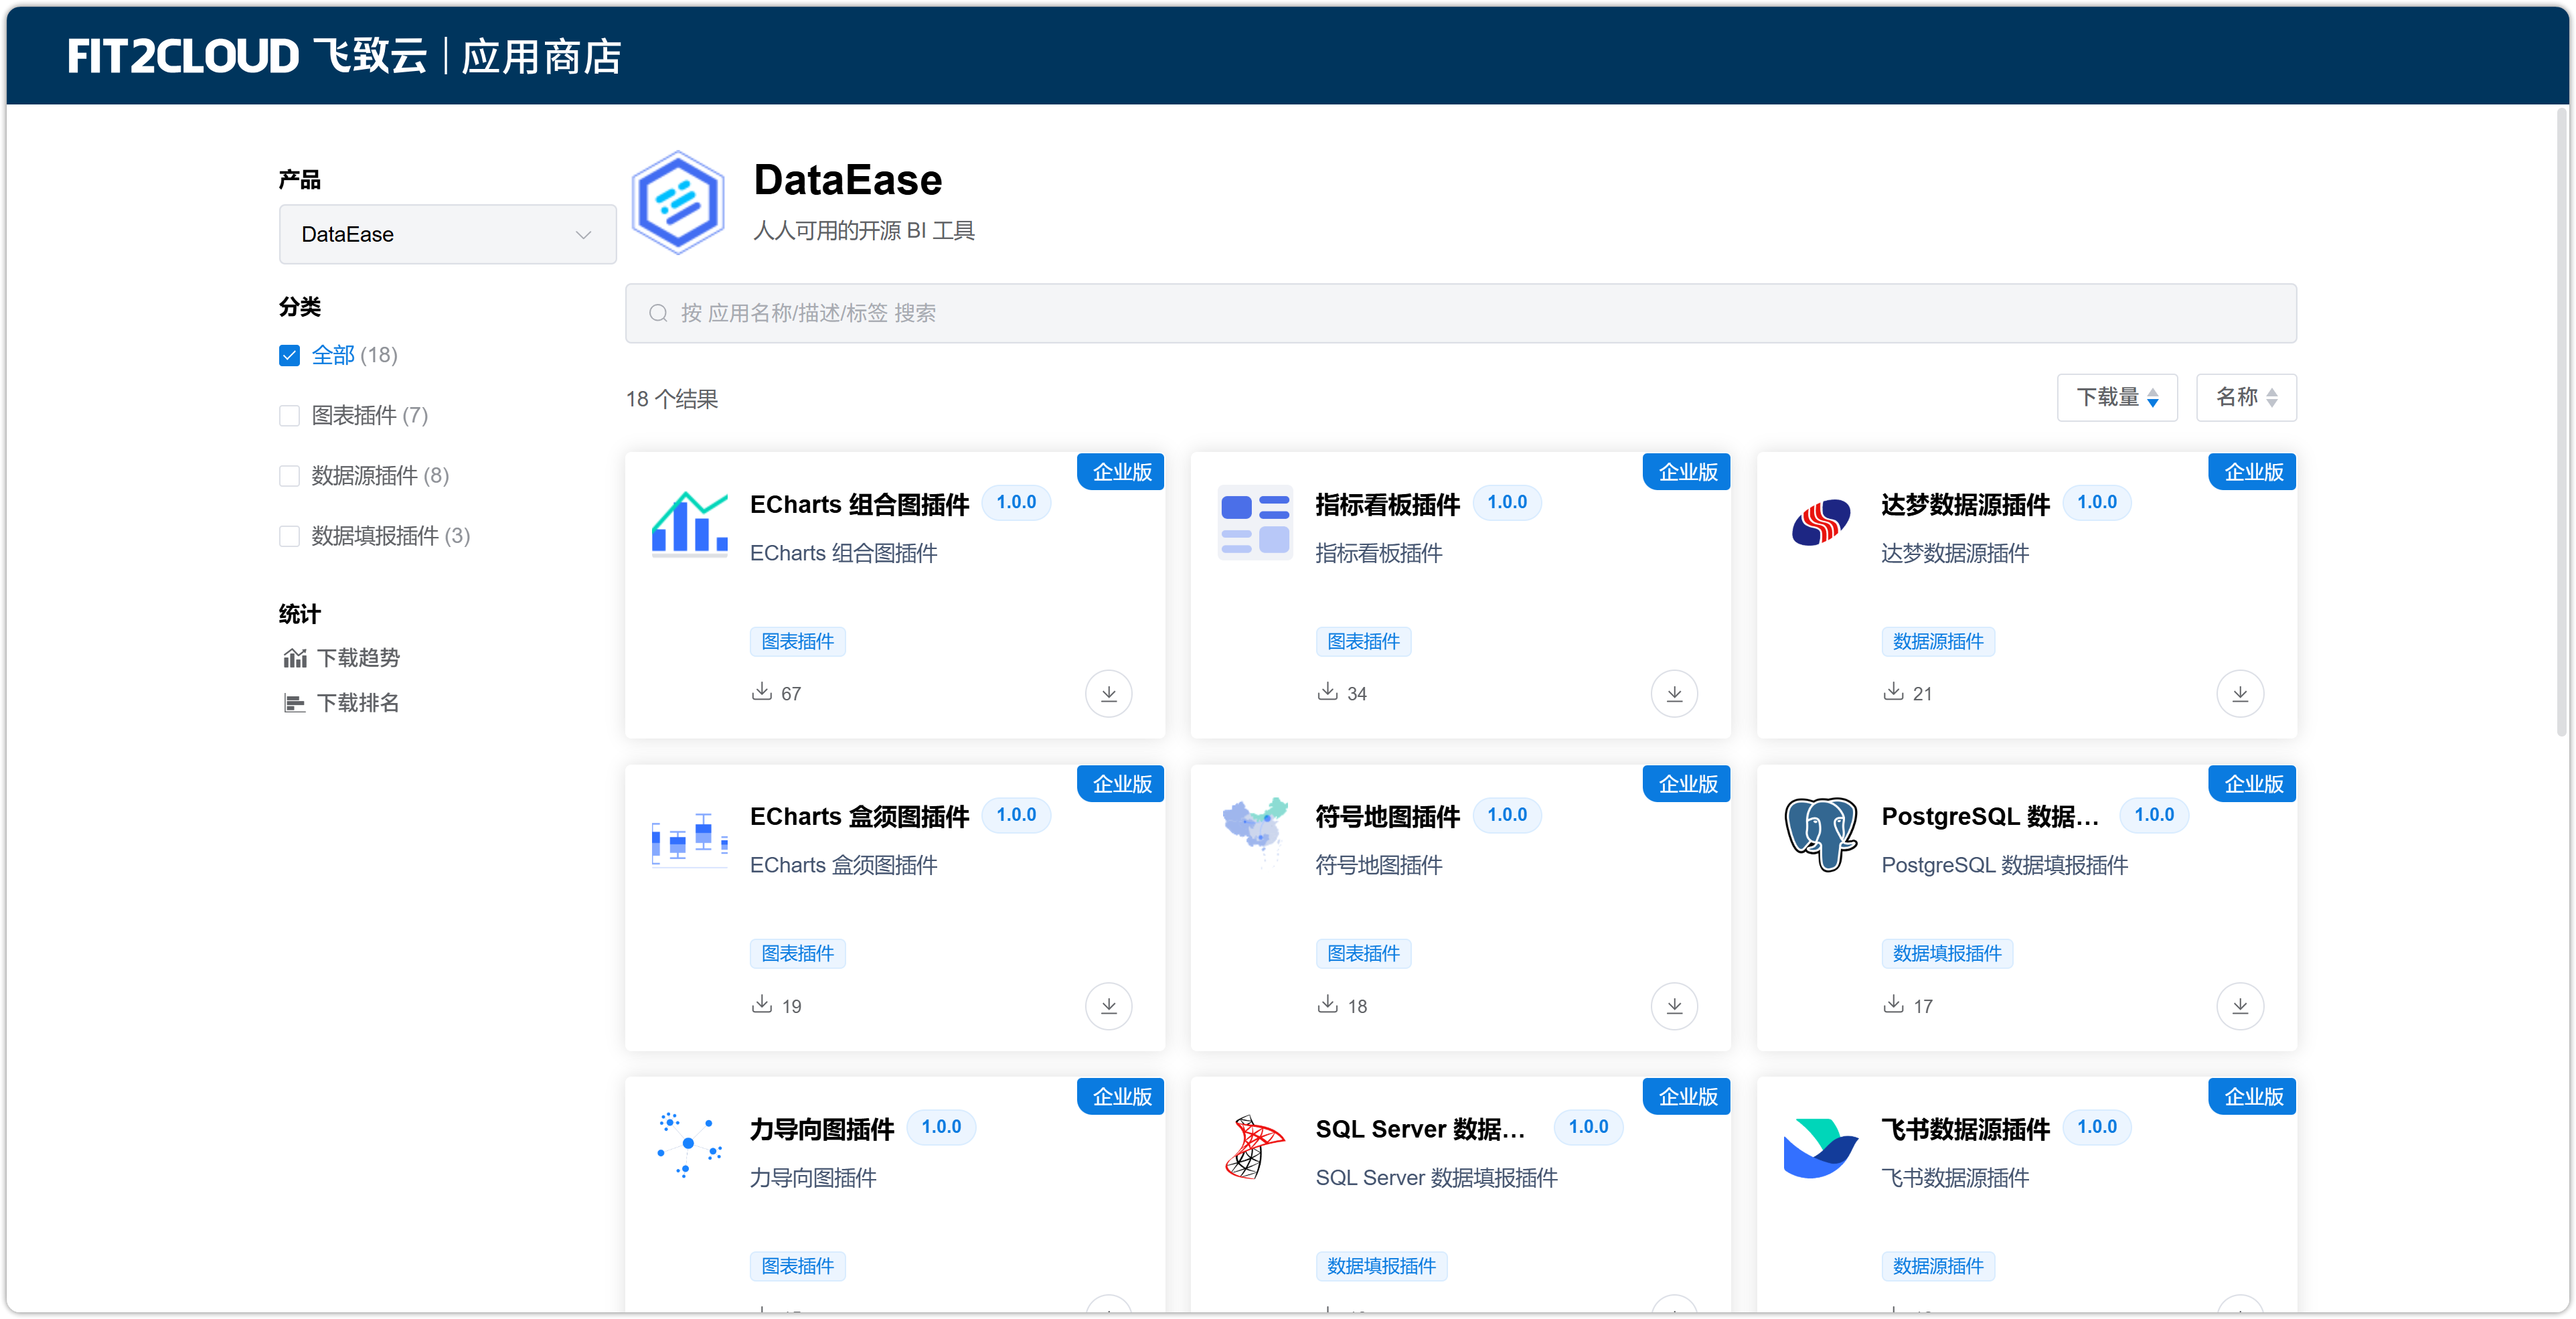Sort results by 下载量
The height and width of the screenshot is (1319, 2576).
[2117, 397]
